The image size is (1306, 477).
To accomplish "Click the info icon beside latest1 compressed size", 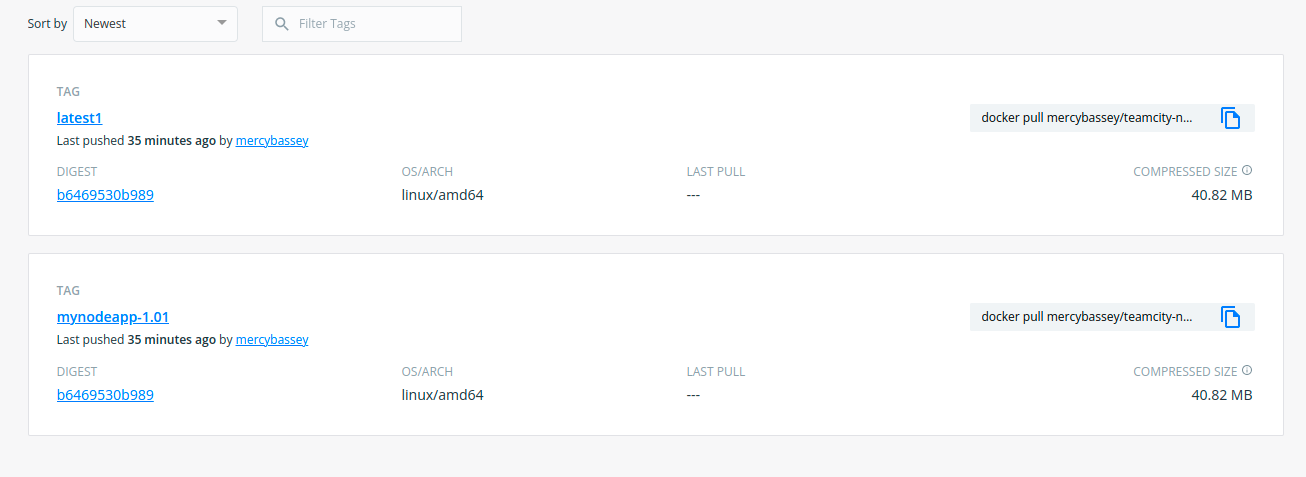I will [x=1247, y=171].
